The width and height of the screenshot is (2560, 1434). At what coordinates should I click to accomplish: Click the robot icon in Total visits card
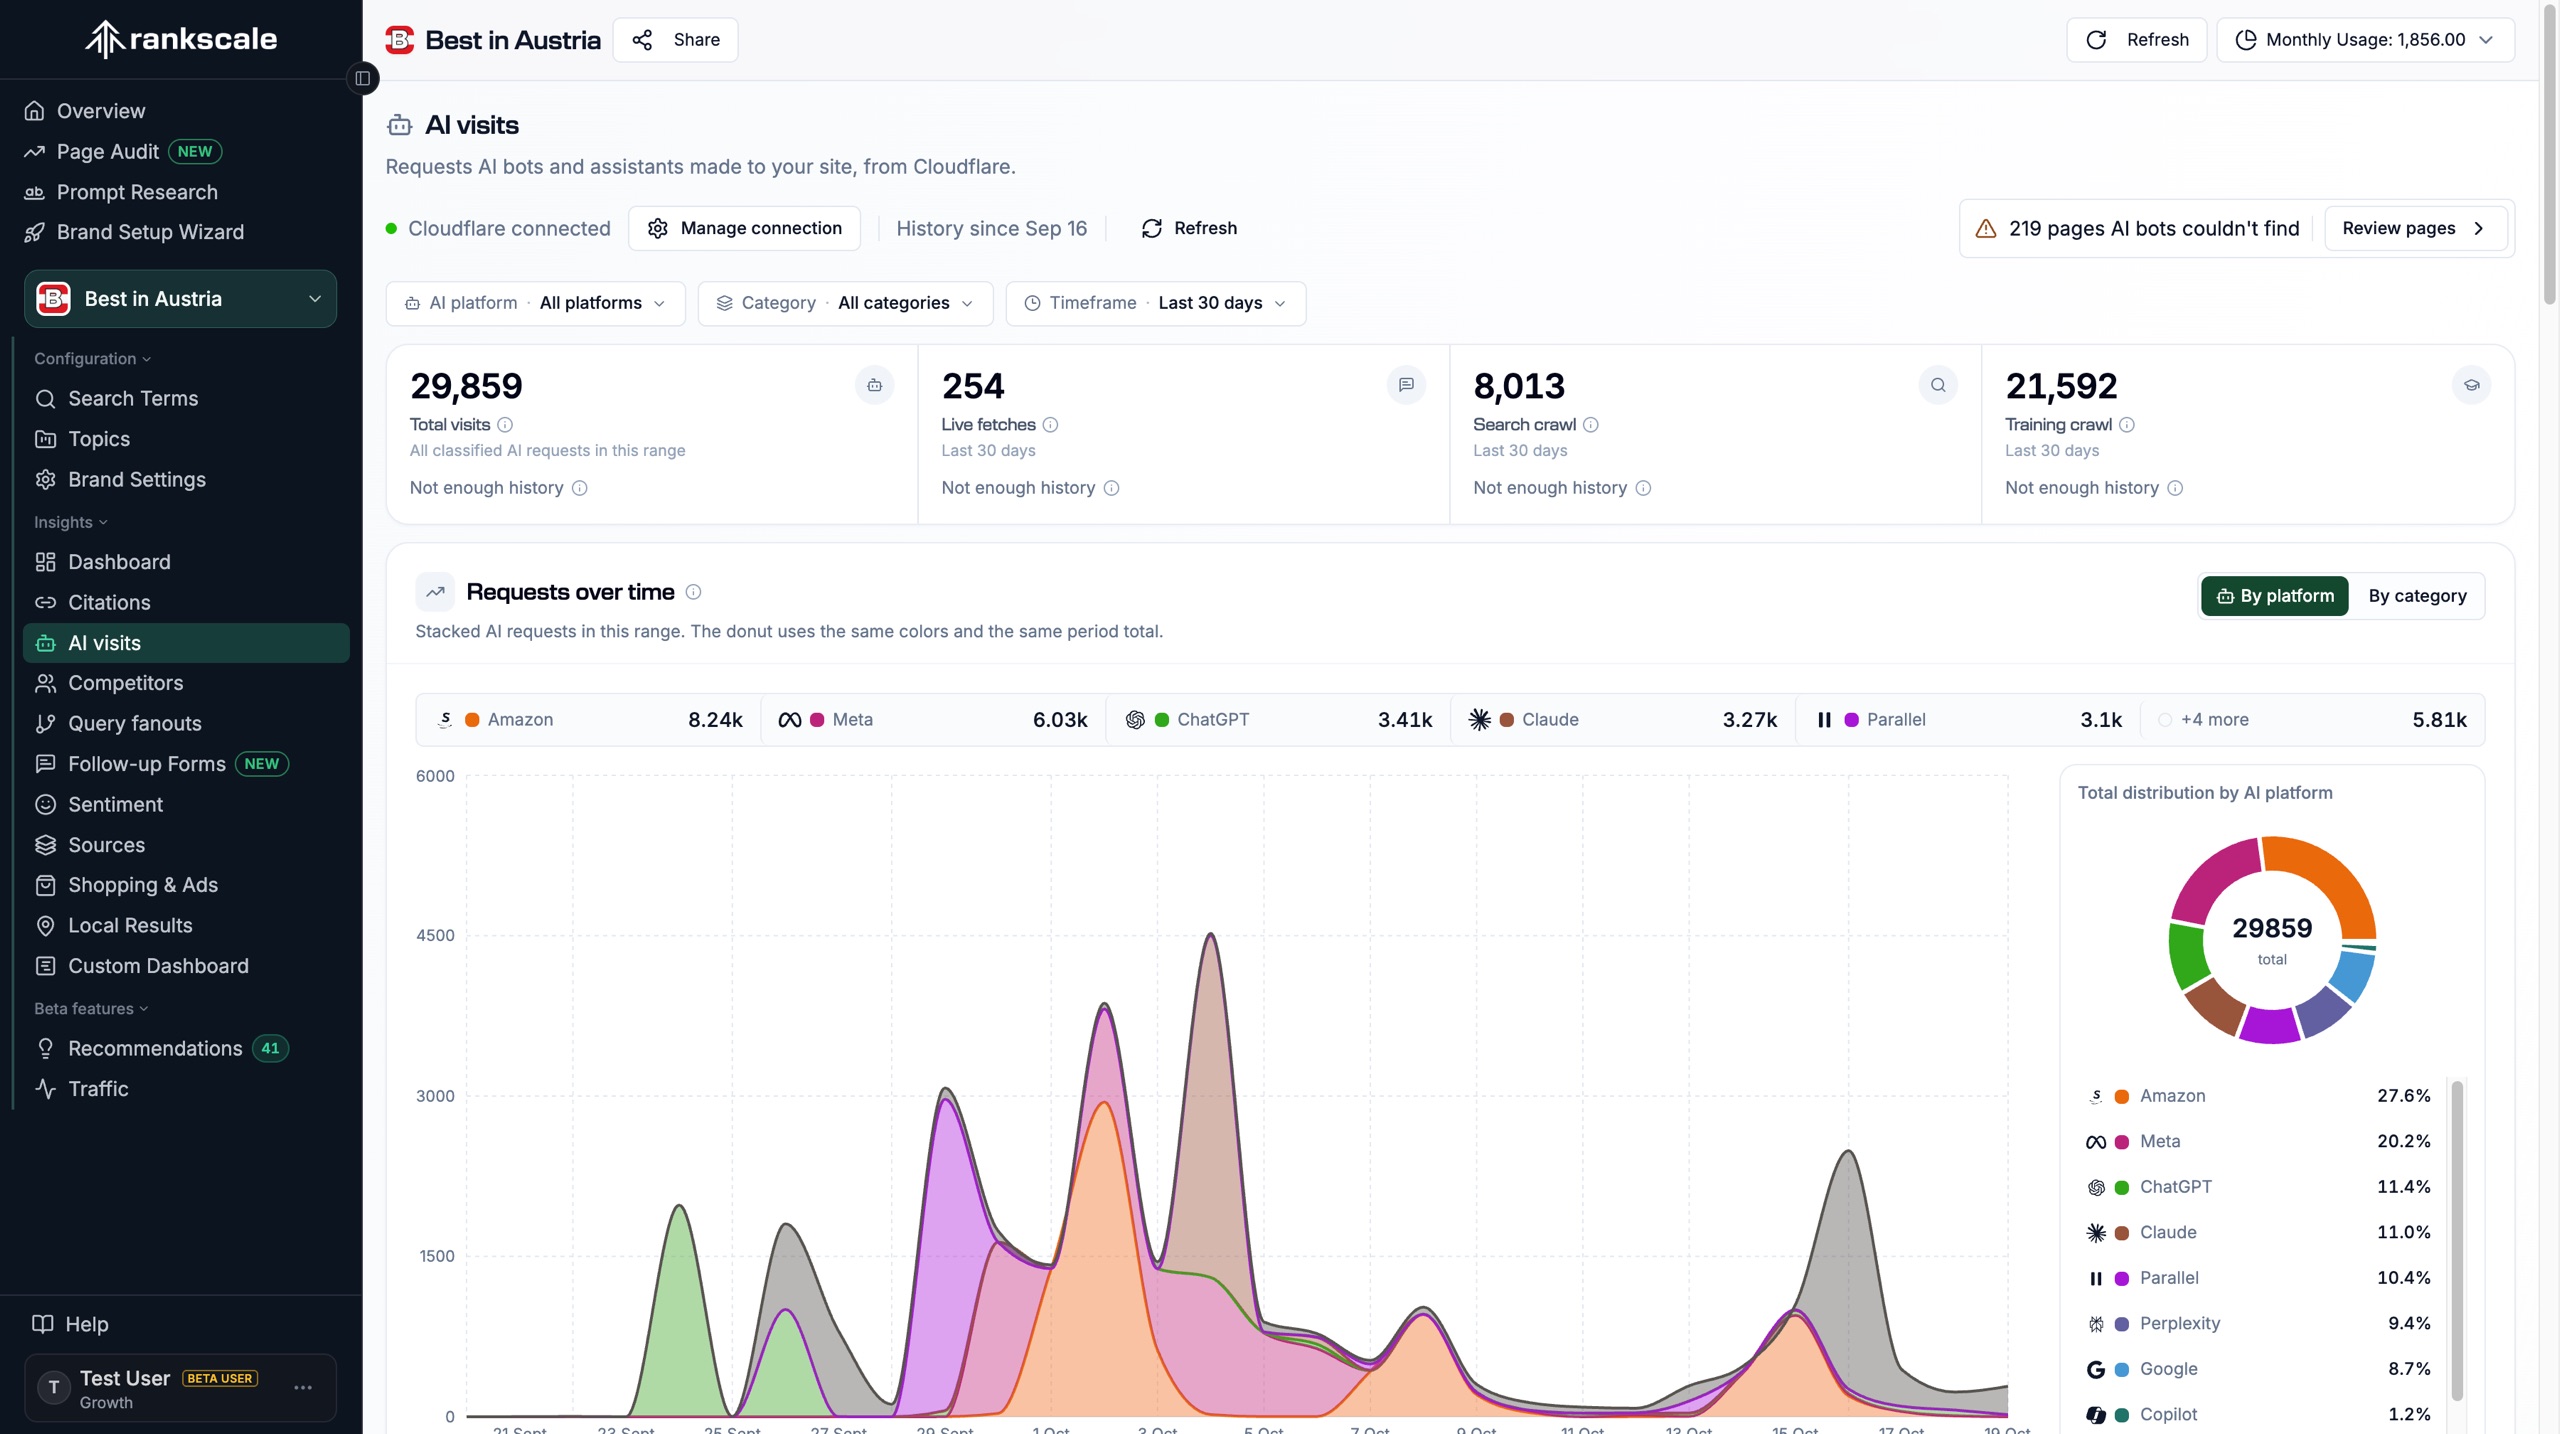coord(874,385)
